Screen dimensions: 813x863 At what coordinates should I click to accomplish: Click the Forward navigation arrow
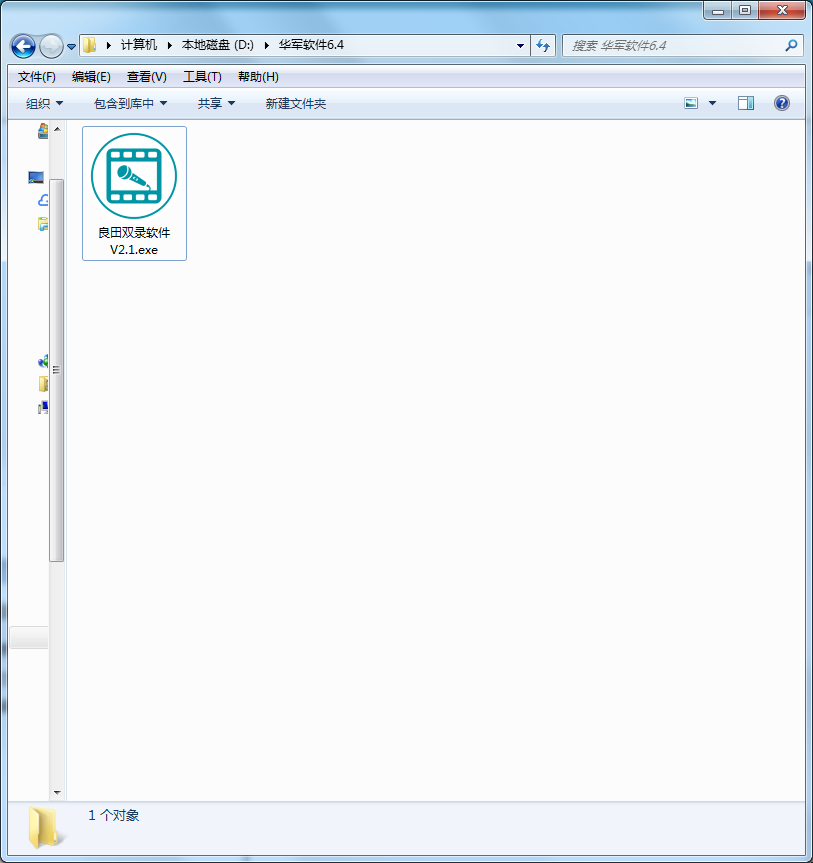pos(51,46)
